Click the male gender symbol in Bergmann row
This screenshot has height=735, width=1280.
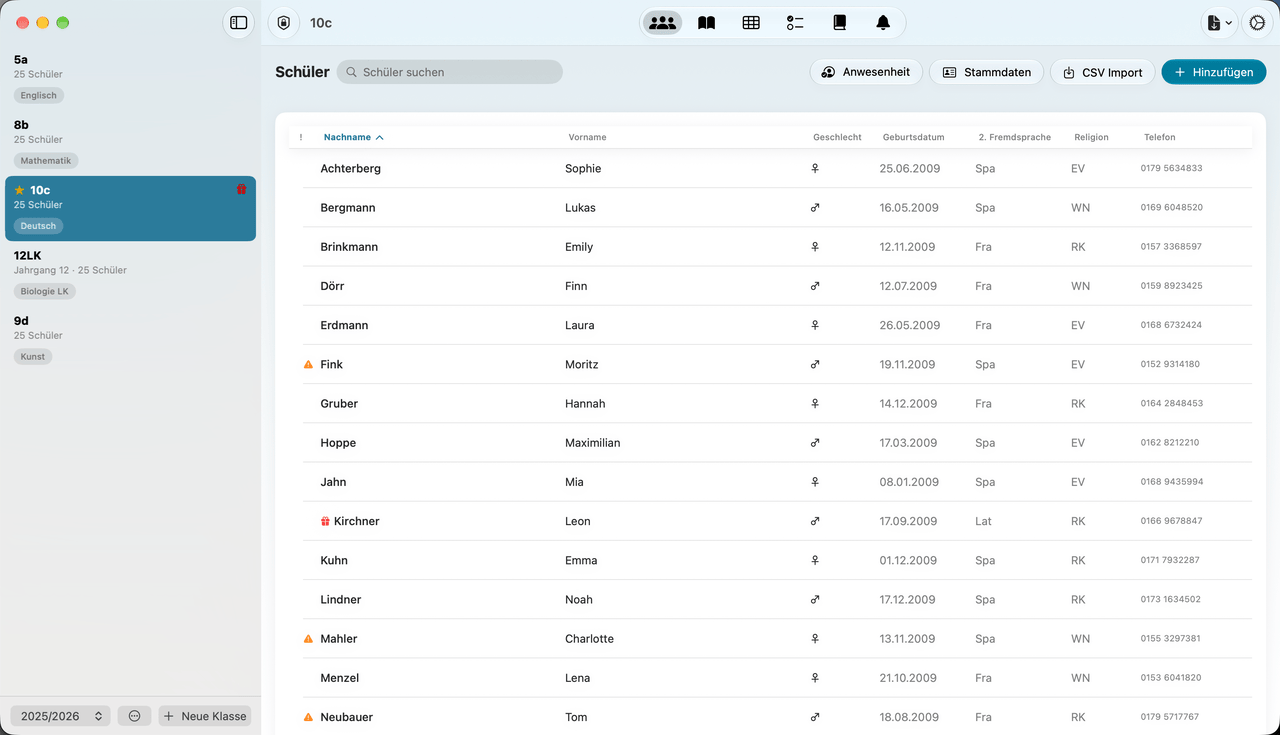[x=815, y=208]
